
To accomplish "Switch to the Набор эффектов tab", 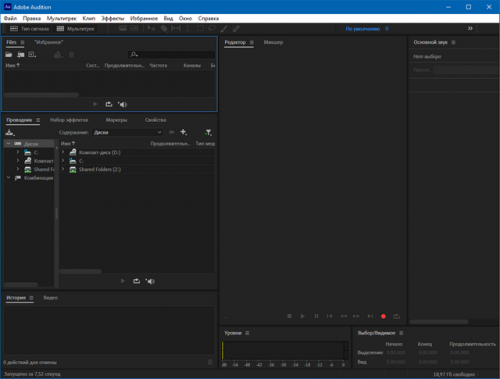I will [x=69, y=120].
